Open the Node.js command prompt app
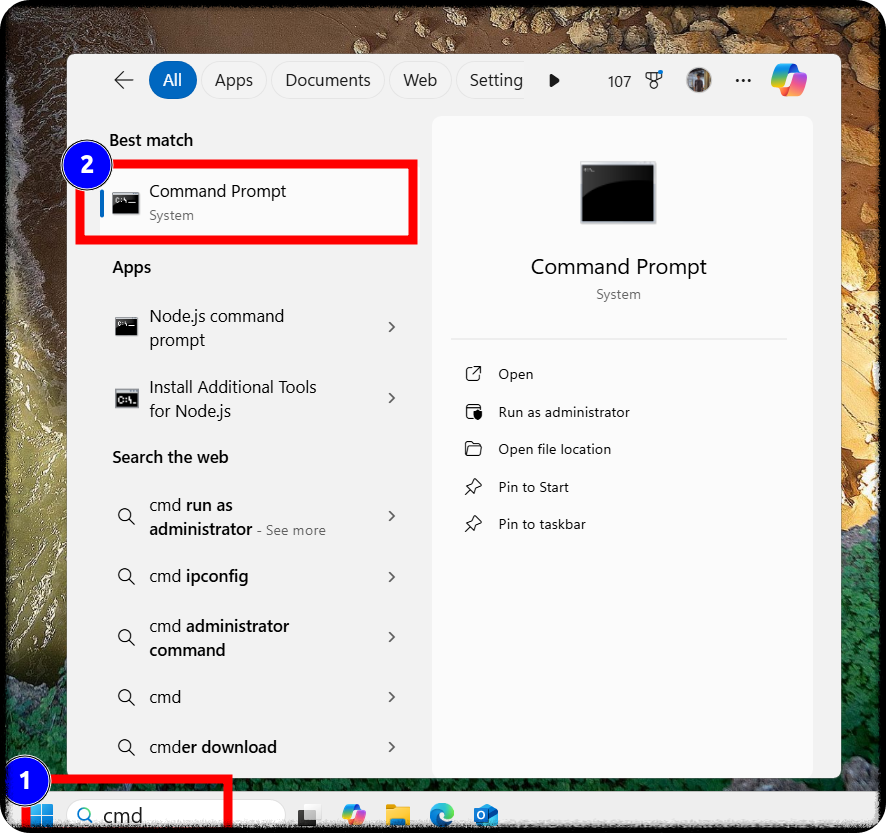The width and height of the screenshot is (886, 833). (253, 328)
